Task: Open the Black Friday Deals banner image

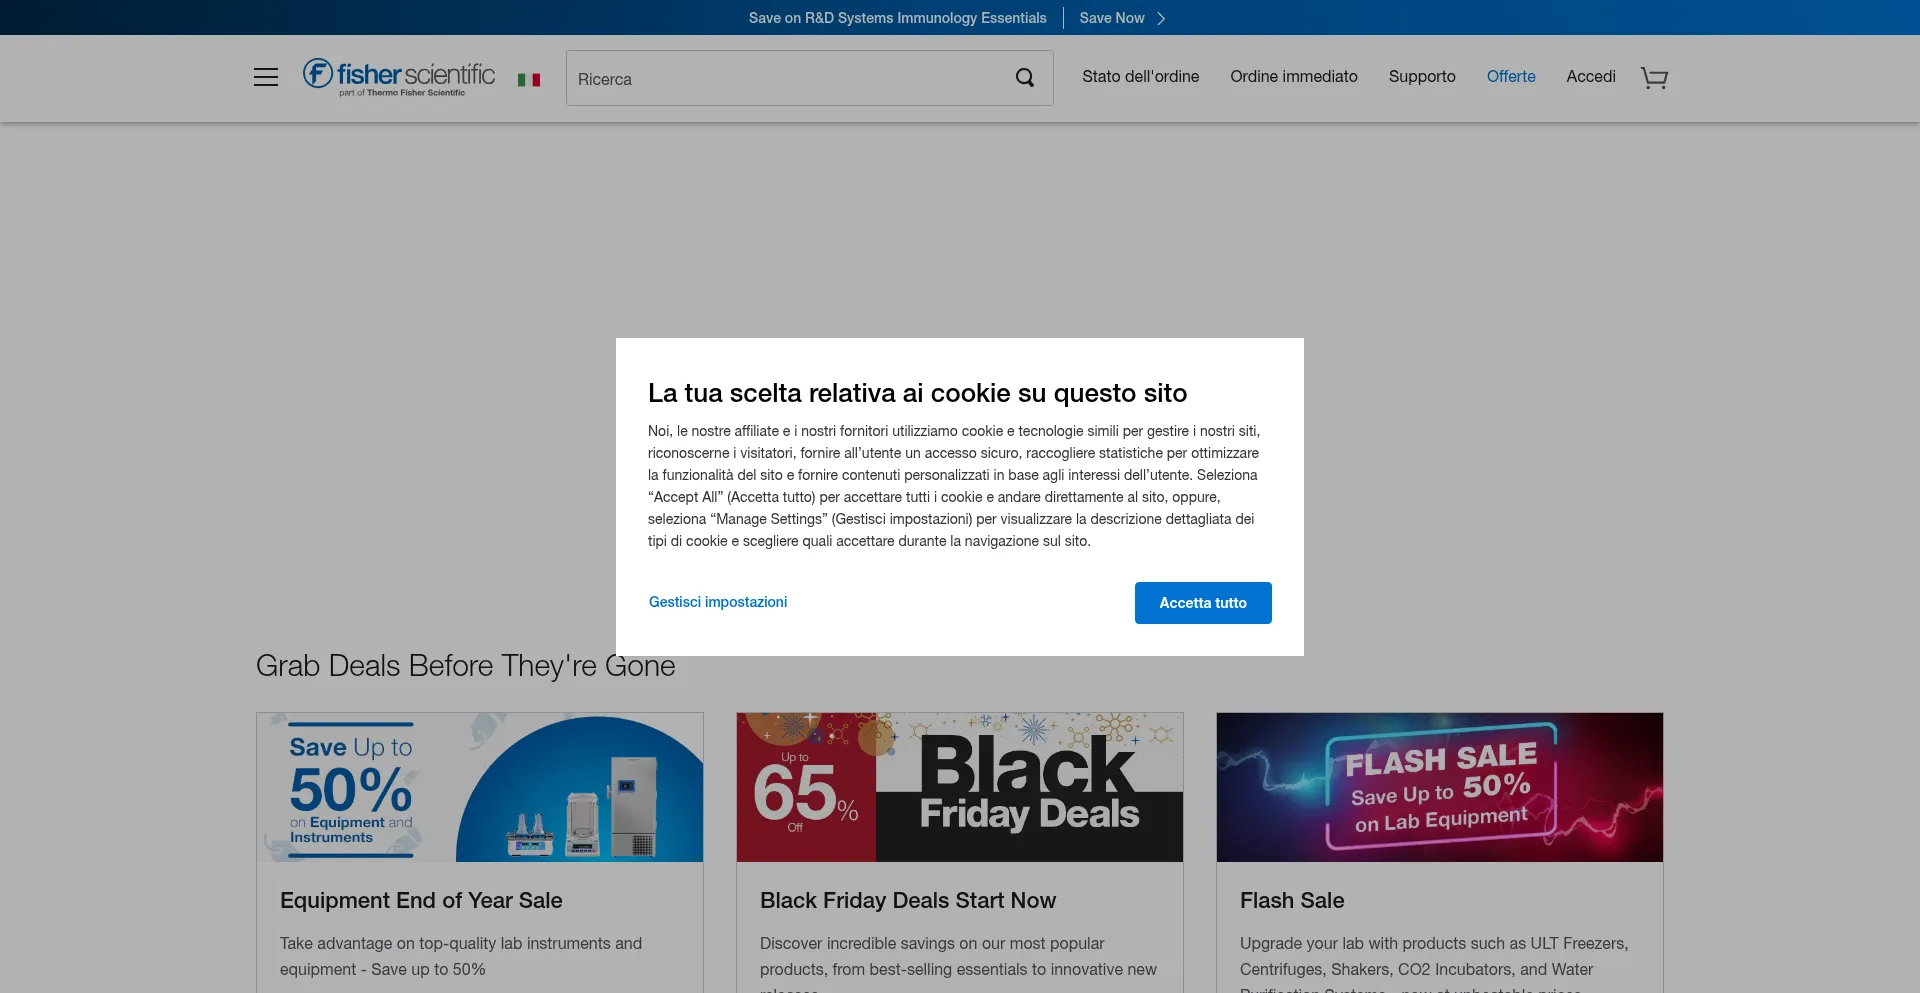Action: point(960,787)
